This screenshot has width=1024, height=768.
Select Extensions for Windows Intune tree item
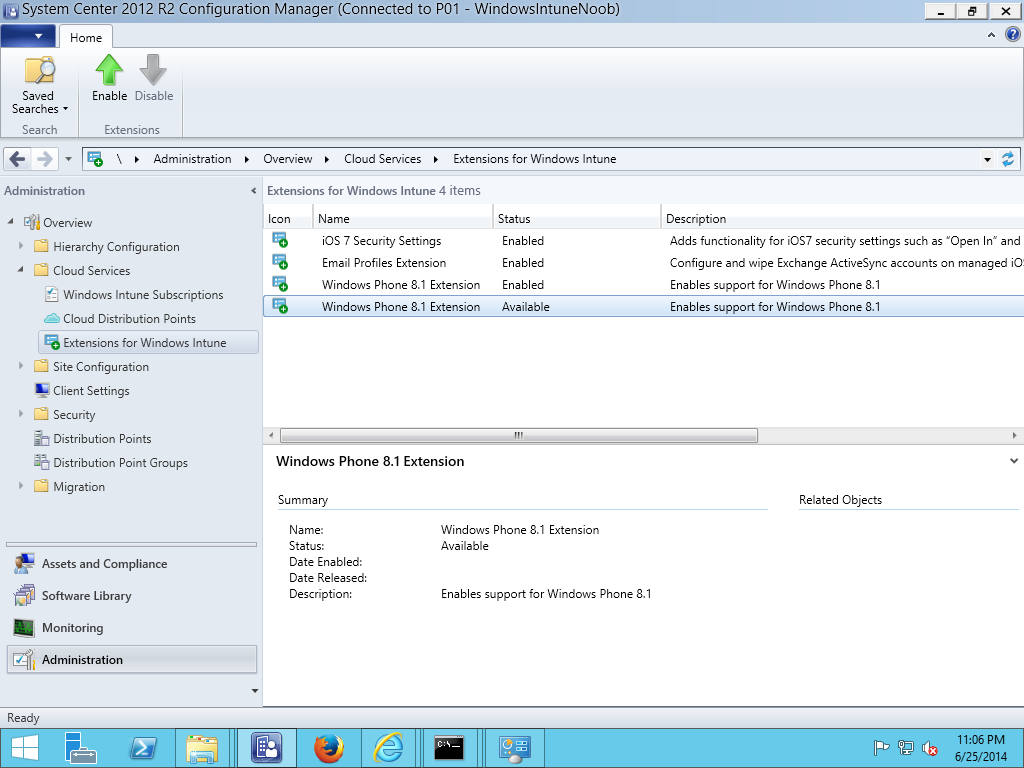click(x=148, y=342)
